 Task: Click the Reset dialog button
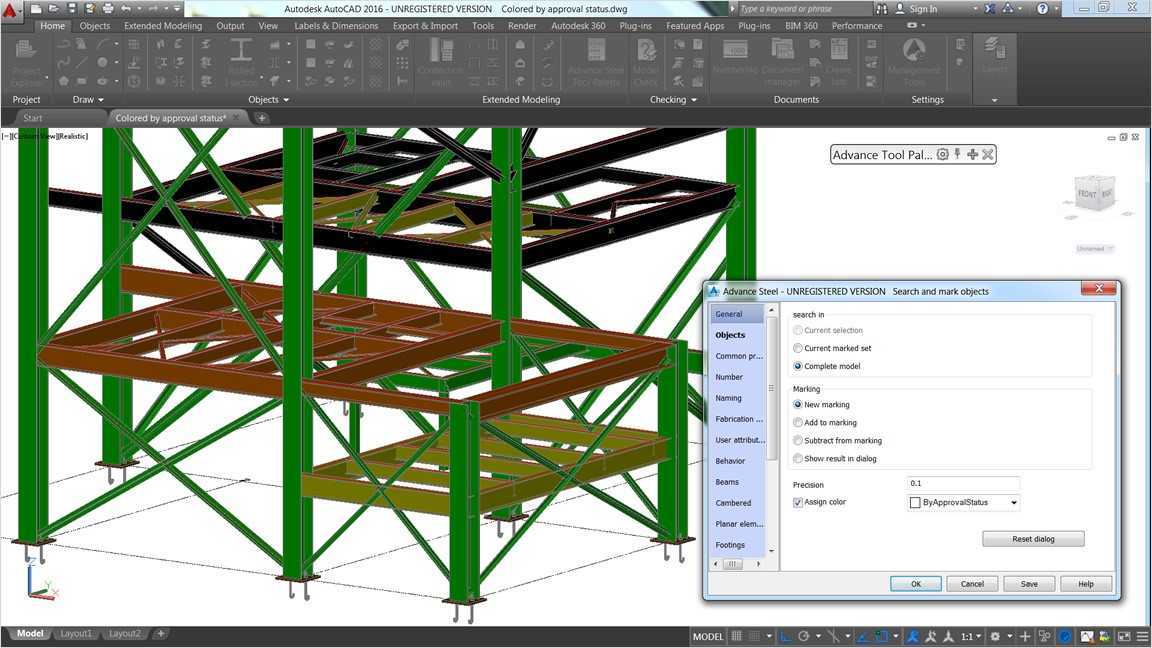tap(1033, 539)
